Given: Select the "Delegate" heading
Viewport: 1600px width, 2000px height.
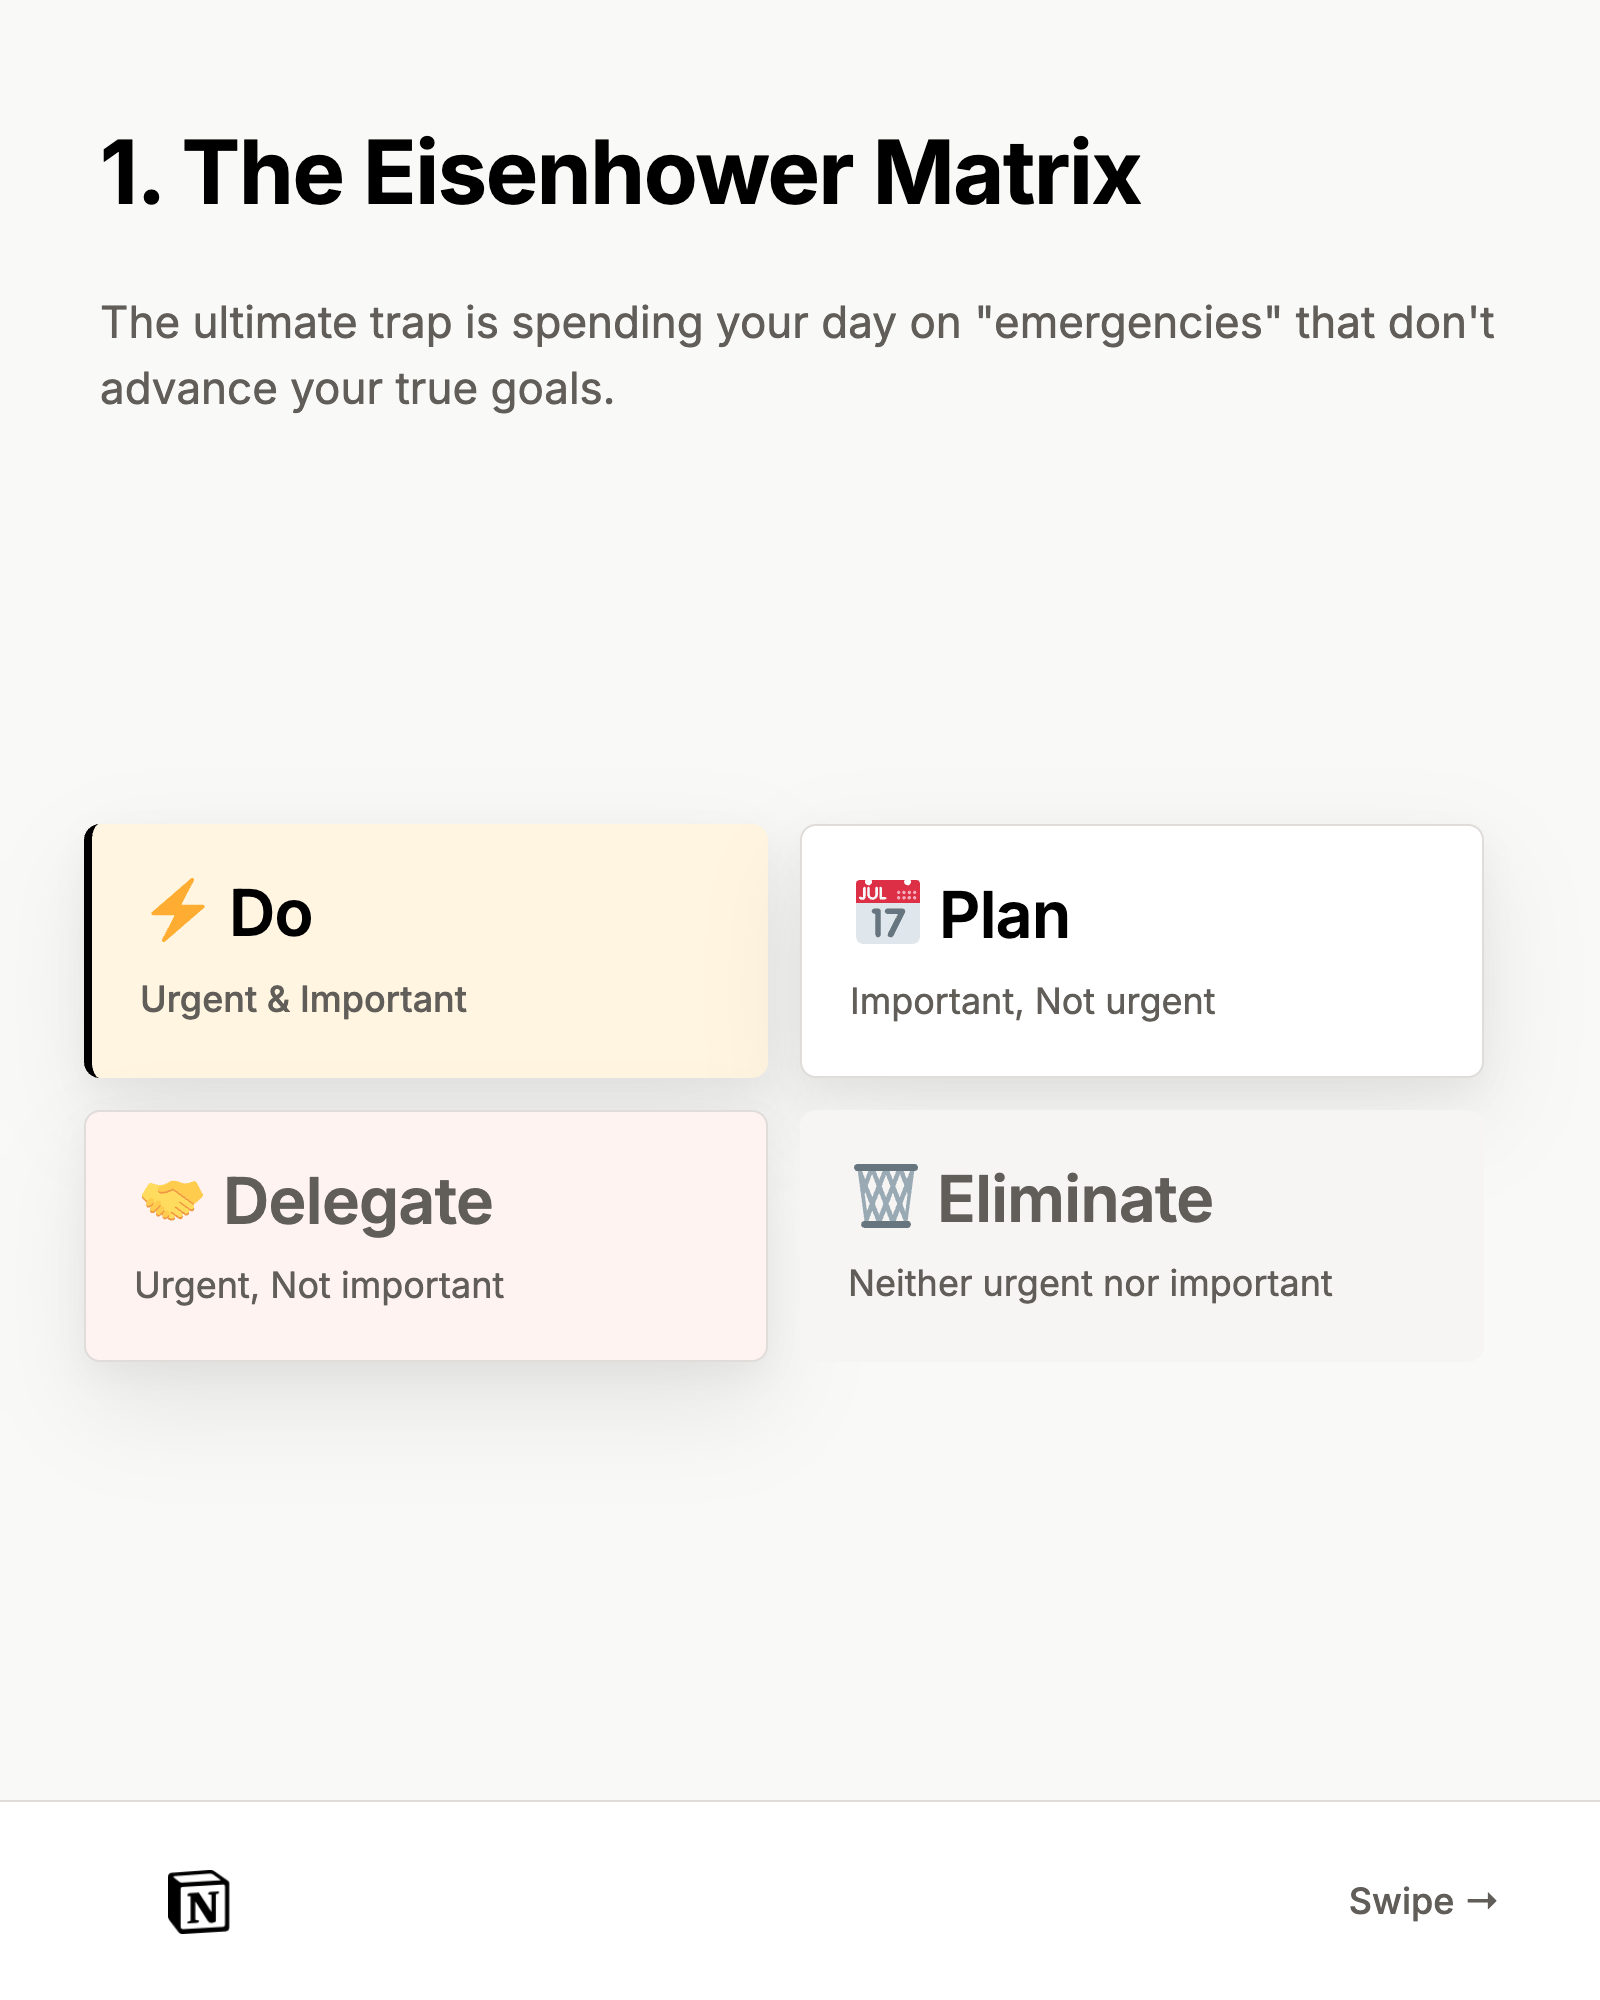Looking at the screenshot, I should [358, 1201].
